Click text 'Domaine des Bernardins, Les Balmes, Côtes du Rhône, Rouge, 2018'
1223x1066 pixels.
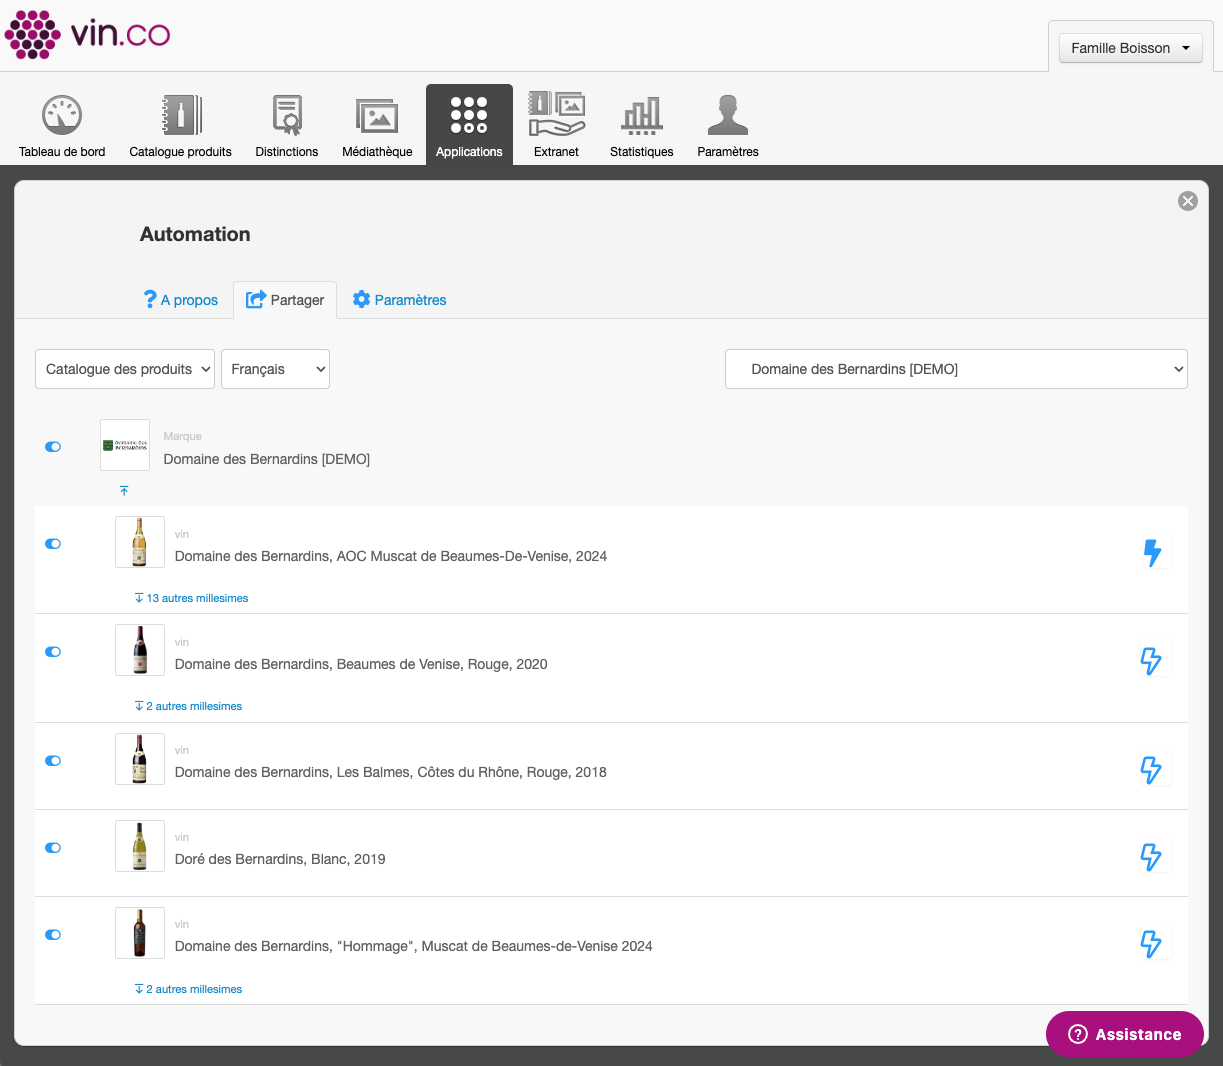click(x=391, y=772)
